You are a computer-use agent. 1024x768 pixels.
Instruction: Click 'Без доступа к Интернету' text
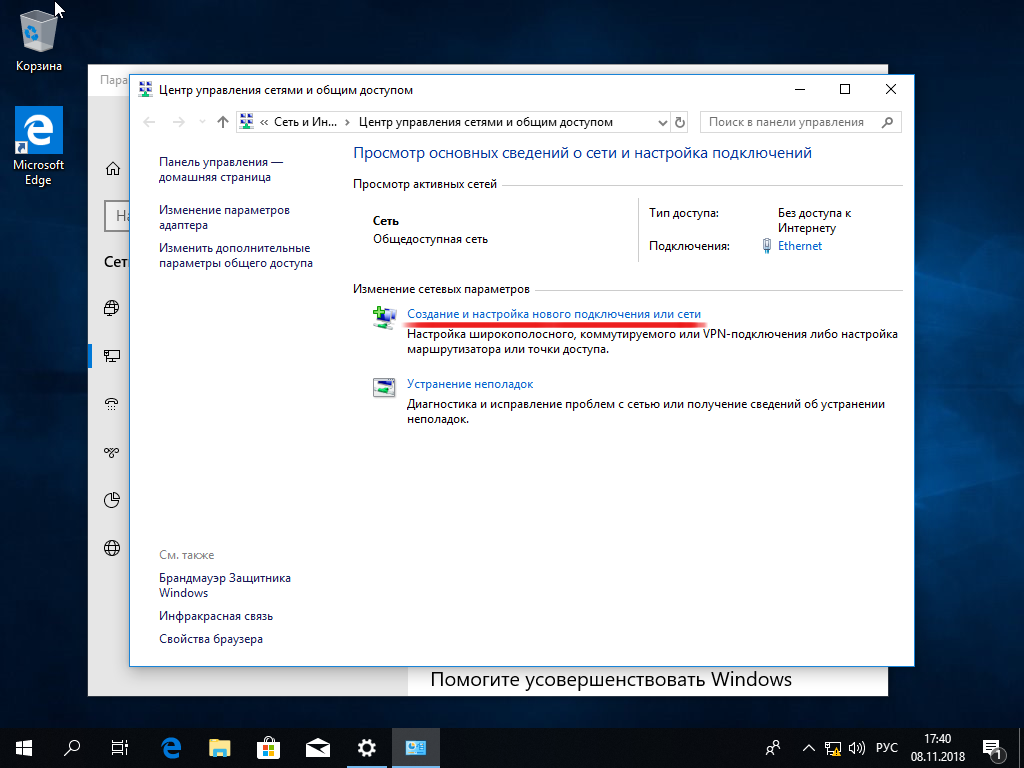[x=814, y=220]
